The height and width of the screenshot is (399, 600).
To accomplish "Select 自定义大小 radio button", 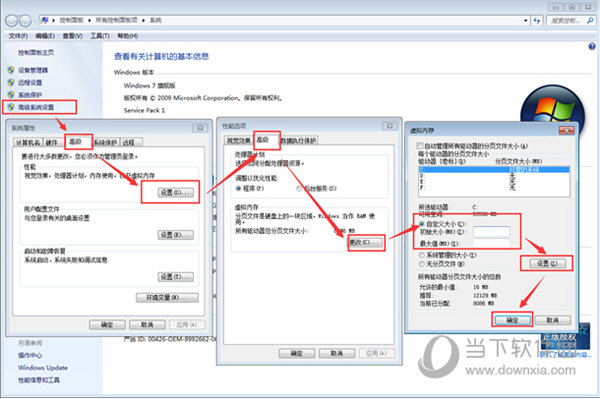I will tap(422, 224).
